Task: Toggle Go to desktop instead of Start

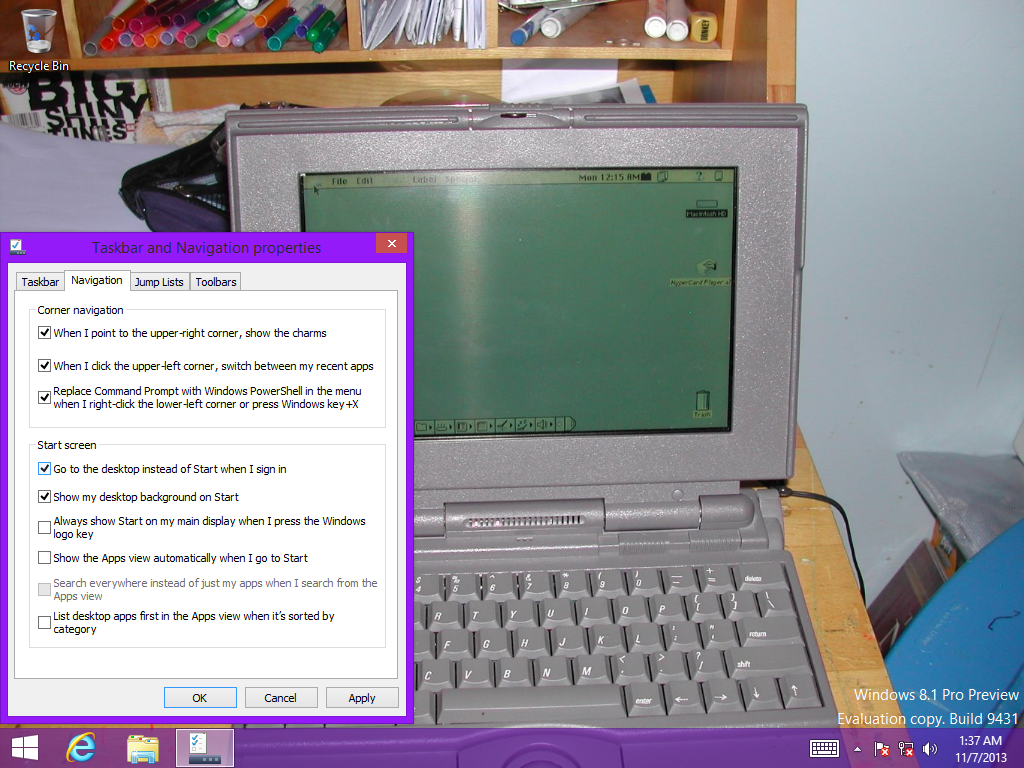Action: [44, 469]
